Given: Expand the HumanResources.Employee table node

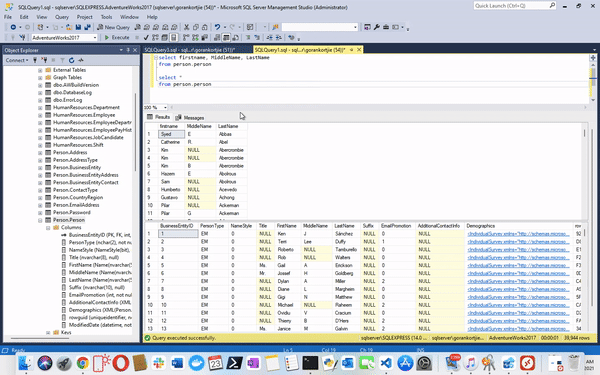Looking at the screenshot, I should click(40, 115).
